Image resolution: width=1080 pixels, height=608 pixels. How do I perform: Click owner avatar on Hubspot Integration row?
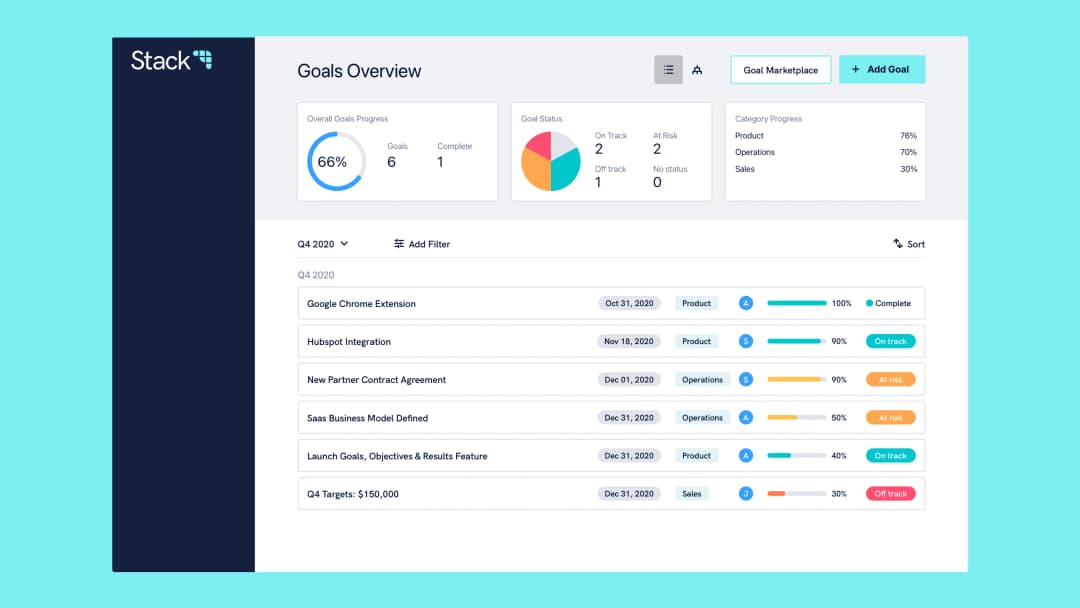[x=745, y=341]
